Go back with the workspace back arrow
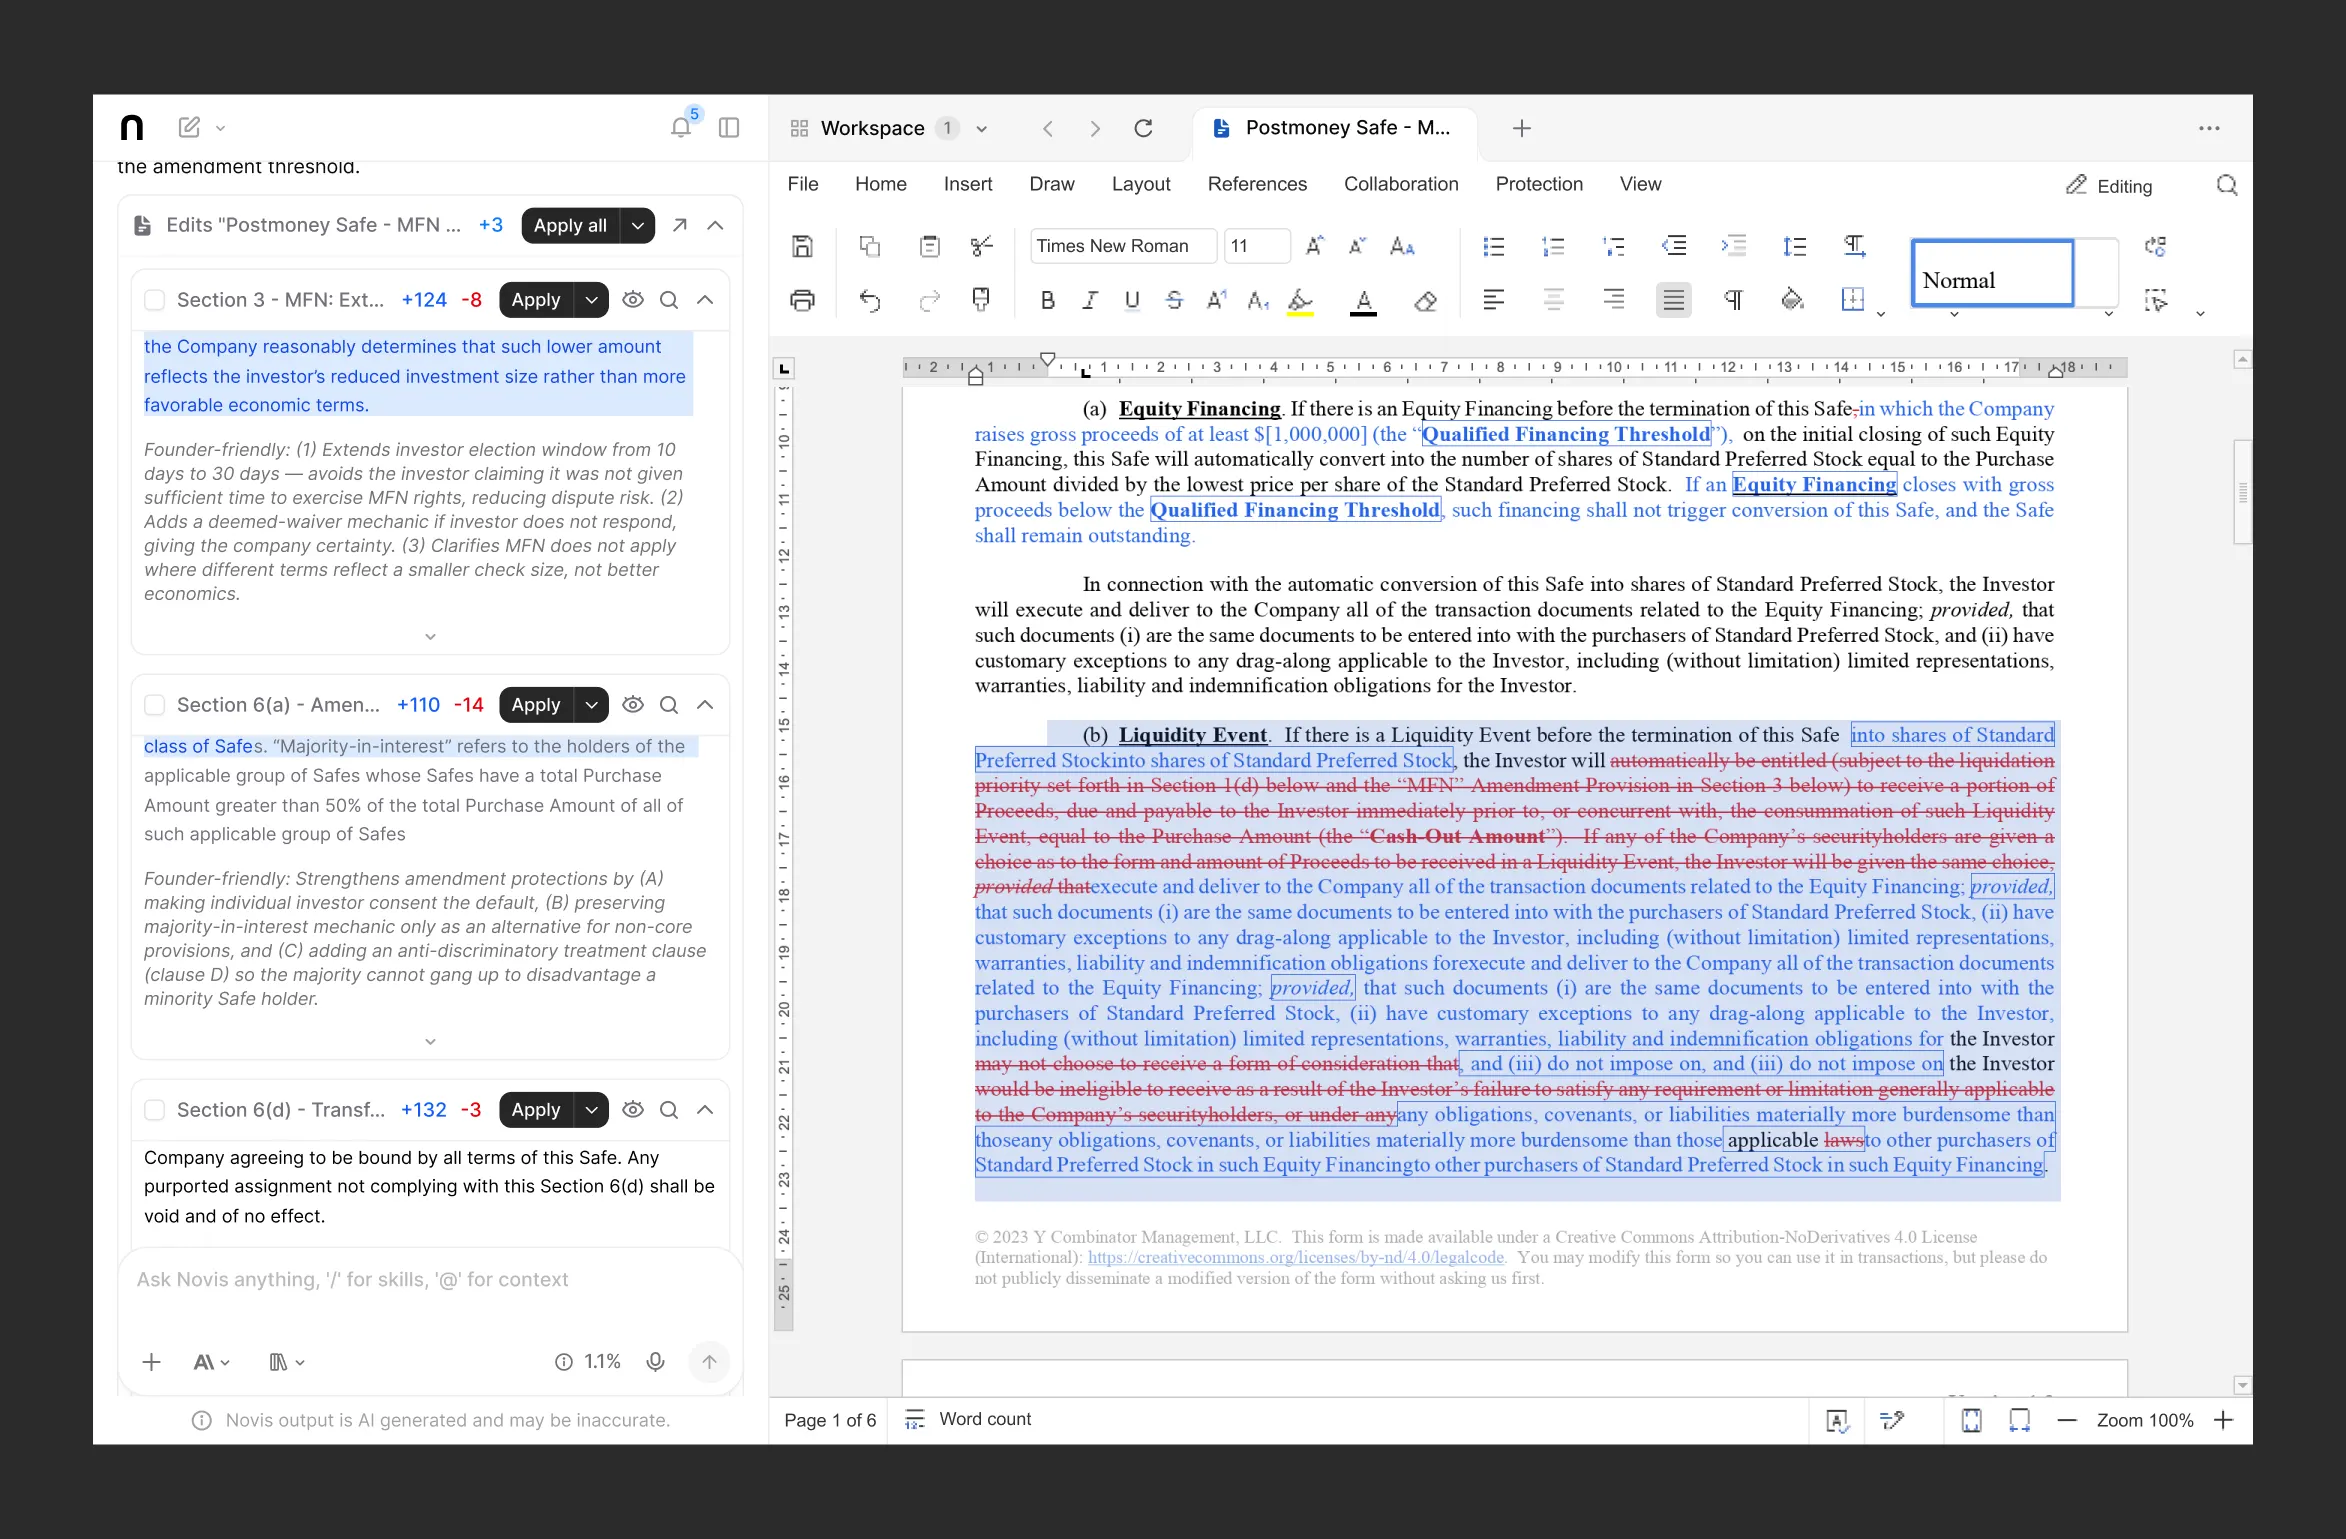Screen dimensions: 2346x1539 point(1048,128)
